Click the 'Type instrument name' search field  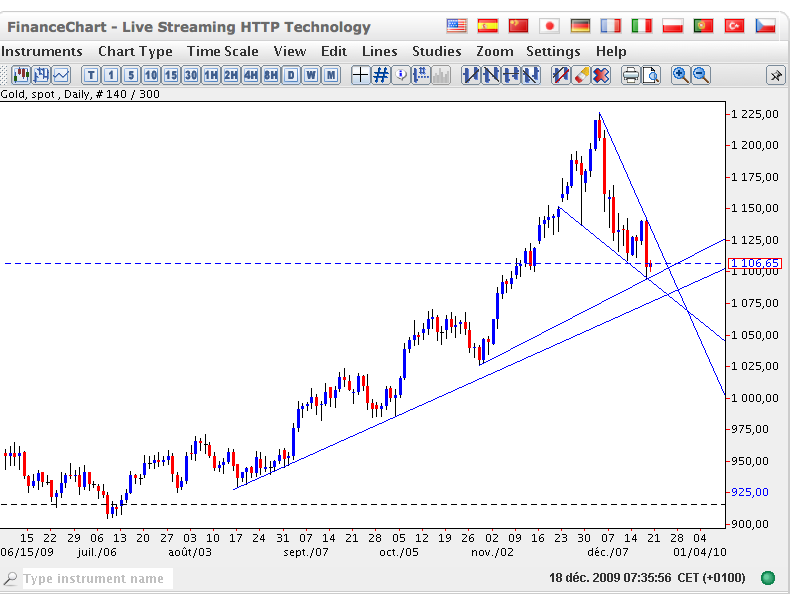click(x=96, y=579)
